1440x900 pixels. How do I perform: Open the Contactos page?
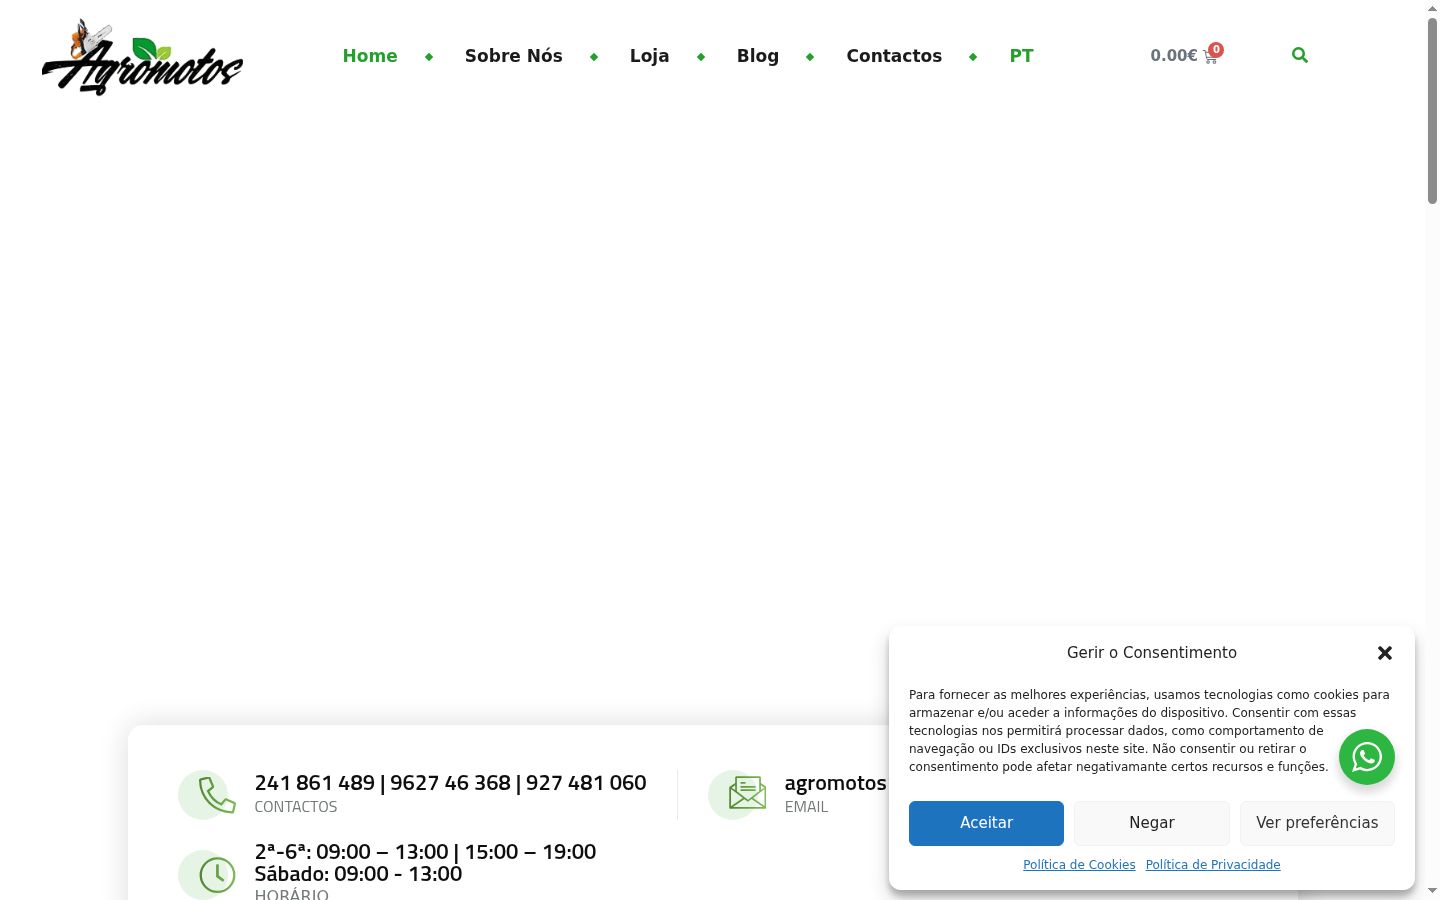point(894,56)
